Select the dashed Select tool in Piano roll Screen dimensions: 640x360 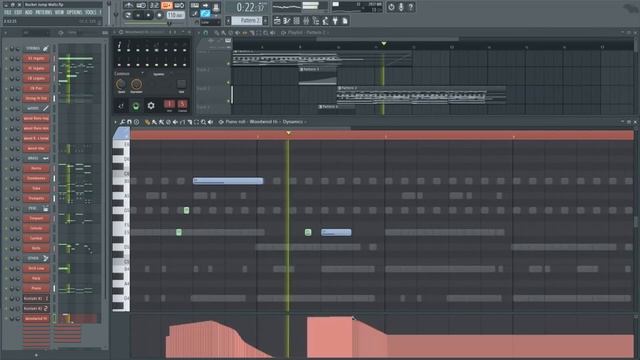click(196, 122)
